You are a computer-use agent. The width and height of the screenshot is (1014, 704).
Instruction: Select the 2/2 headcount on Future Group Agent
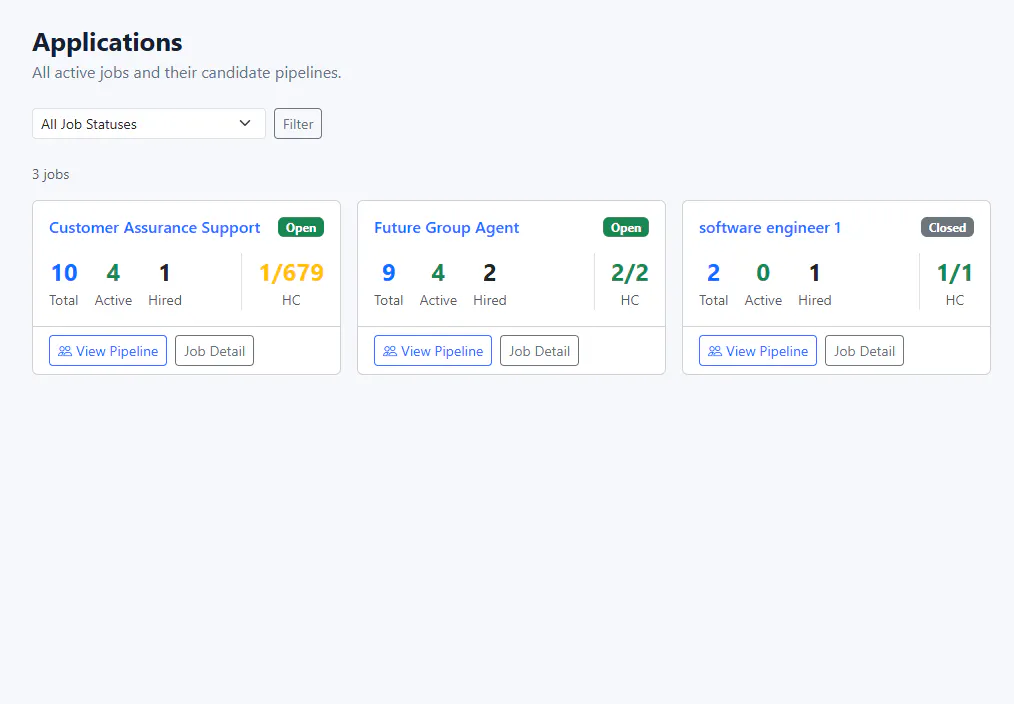tap(630, 273)
